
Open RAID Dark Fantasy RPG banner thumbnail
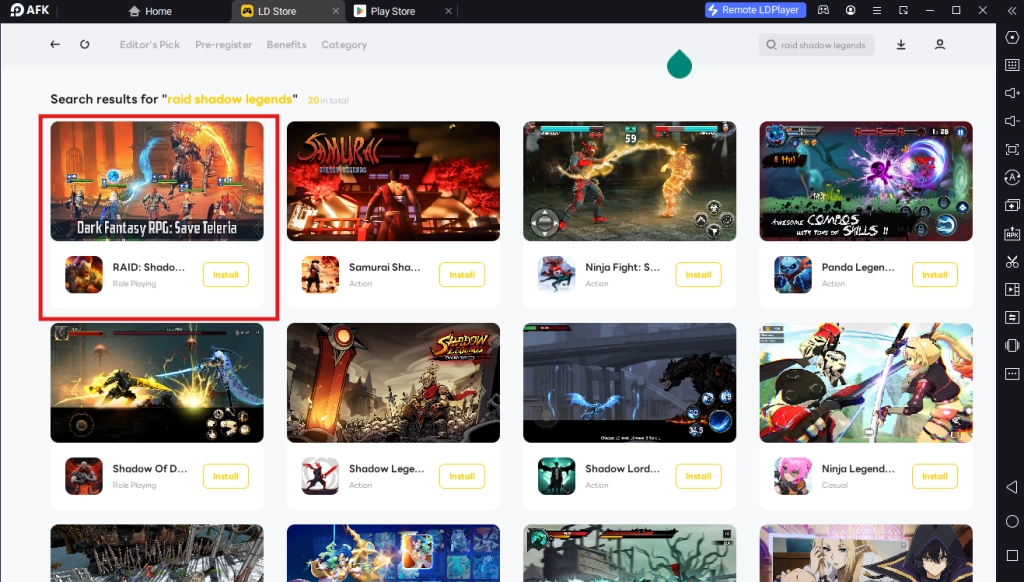pyautogui.click(x=157, y=181)
